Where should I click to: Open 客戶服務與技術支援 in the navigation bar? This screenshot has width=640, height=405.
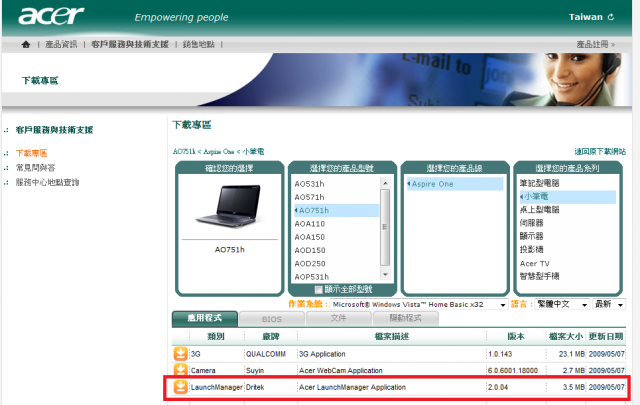[130, 45]
